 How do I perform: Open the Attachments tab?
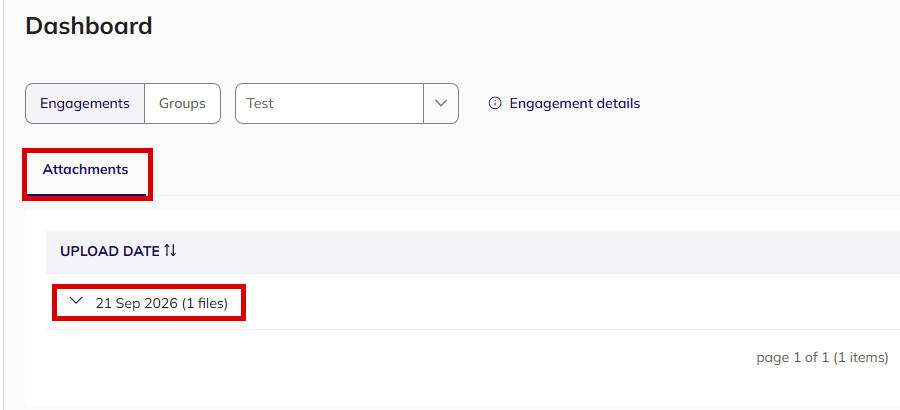click(86, 170)
